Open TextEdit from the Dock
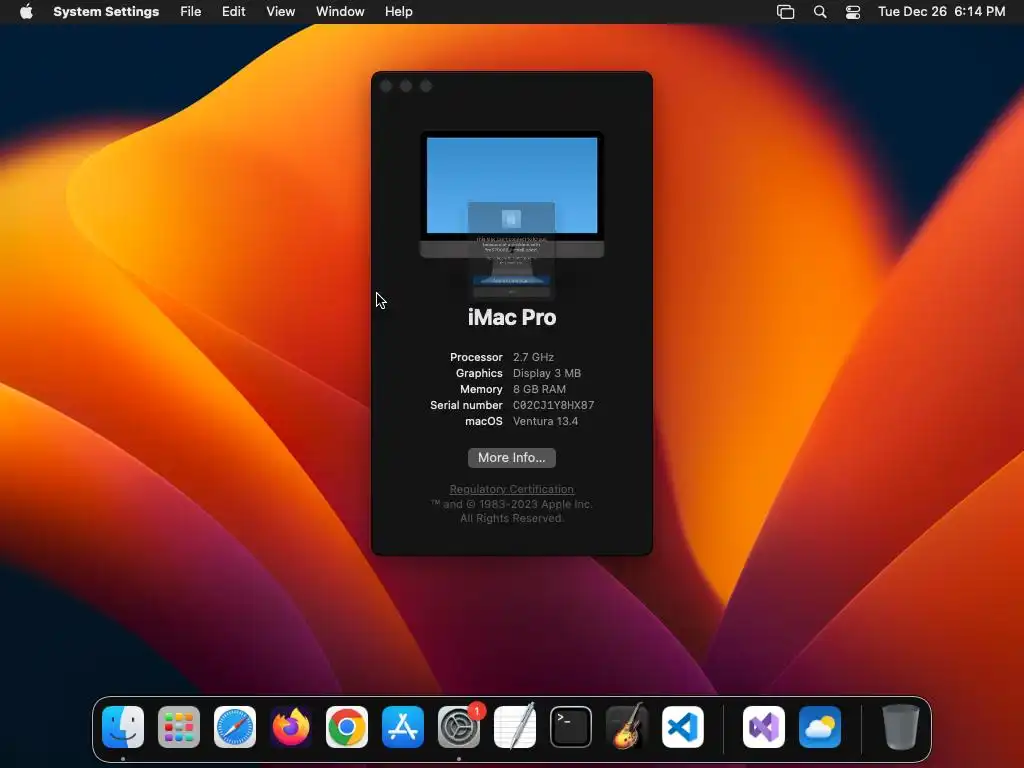This screenshot has width=1024, height=768. click(515, 727)
